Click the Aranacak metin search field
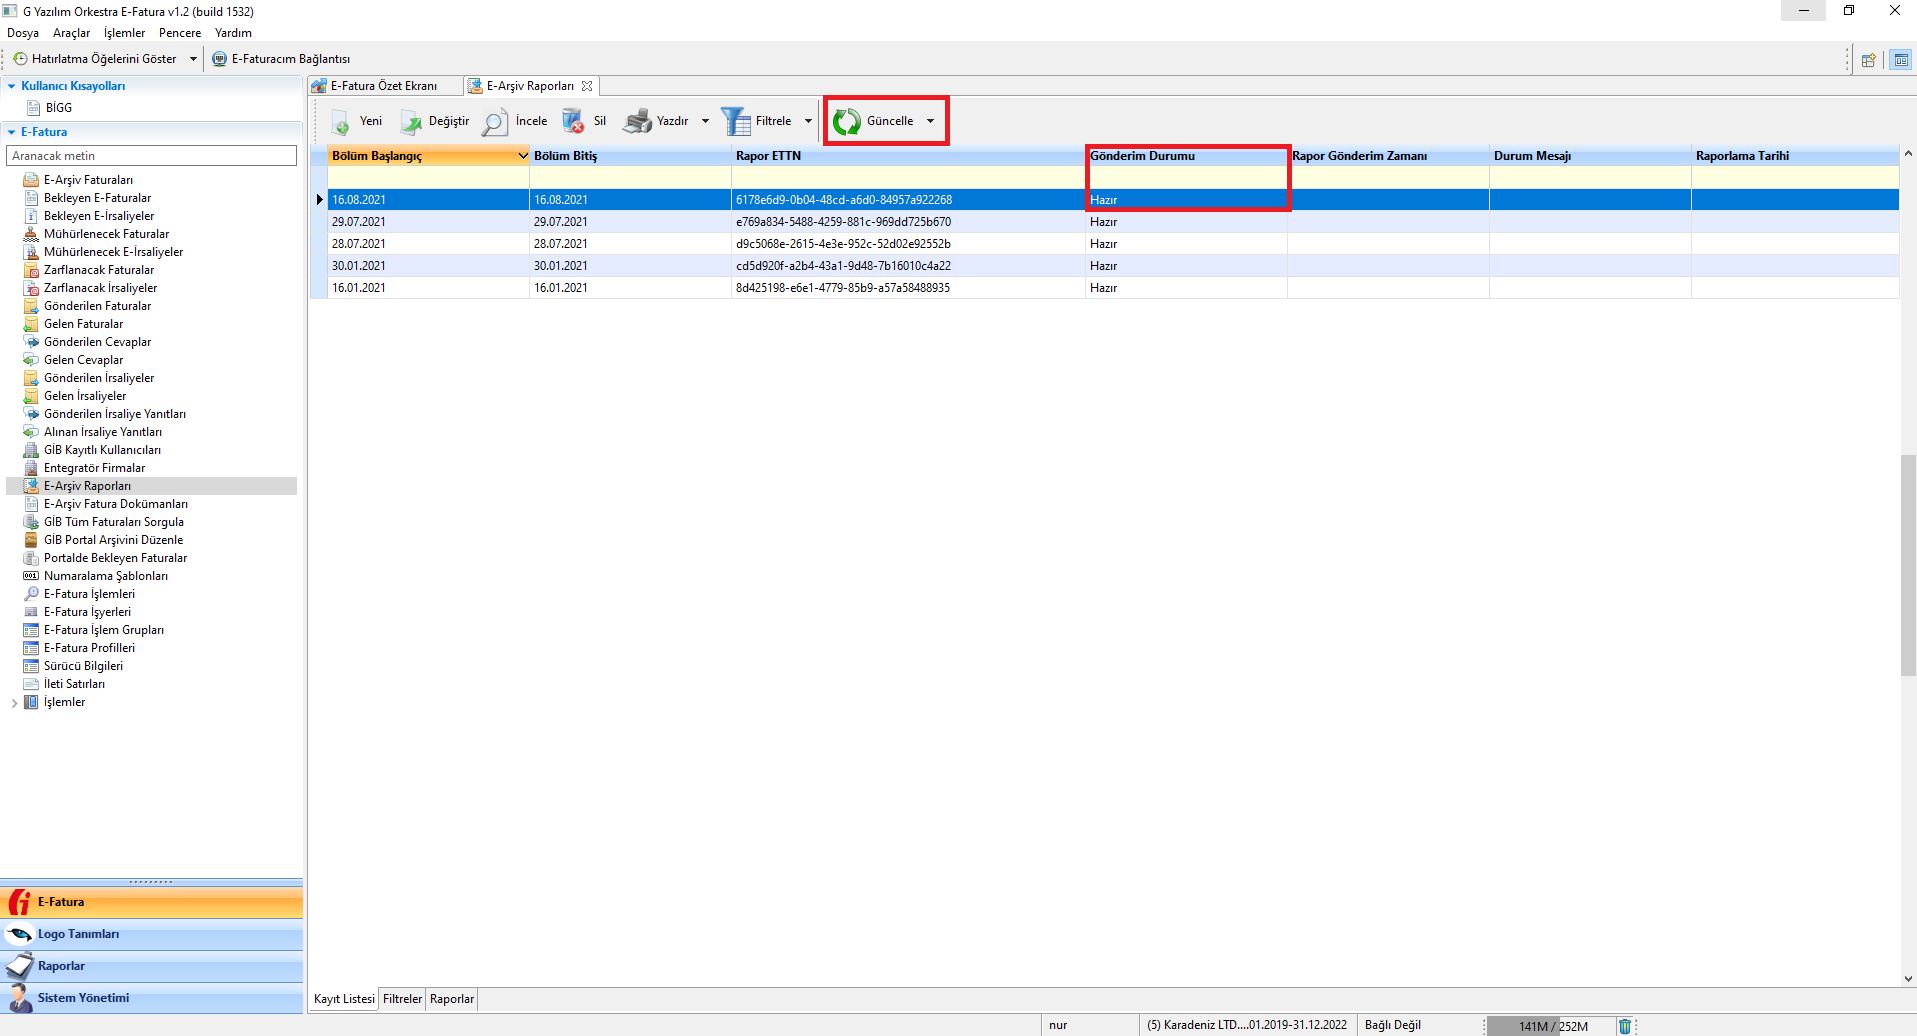The image size is (1917, 1036). (x=152, y=156)
